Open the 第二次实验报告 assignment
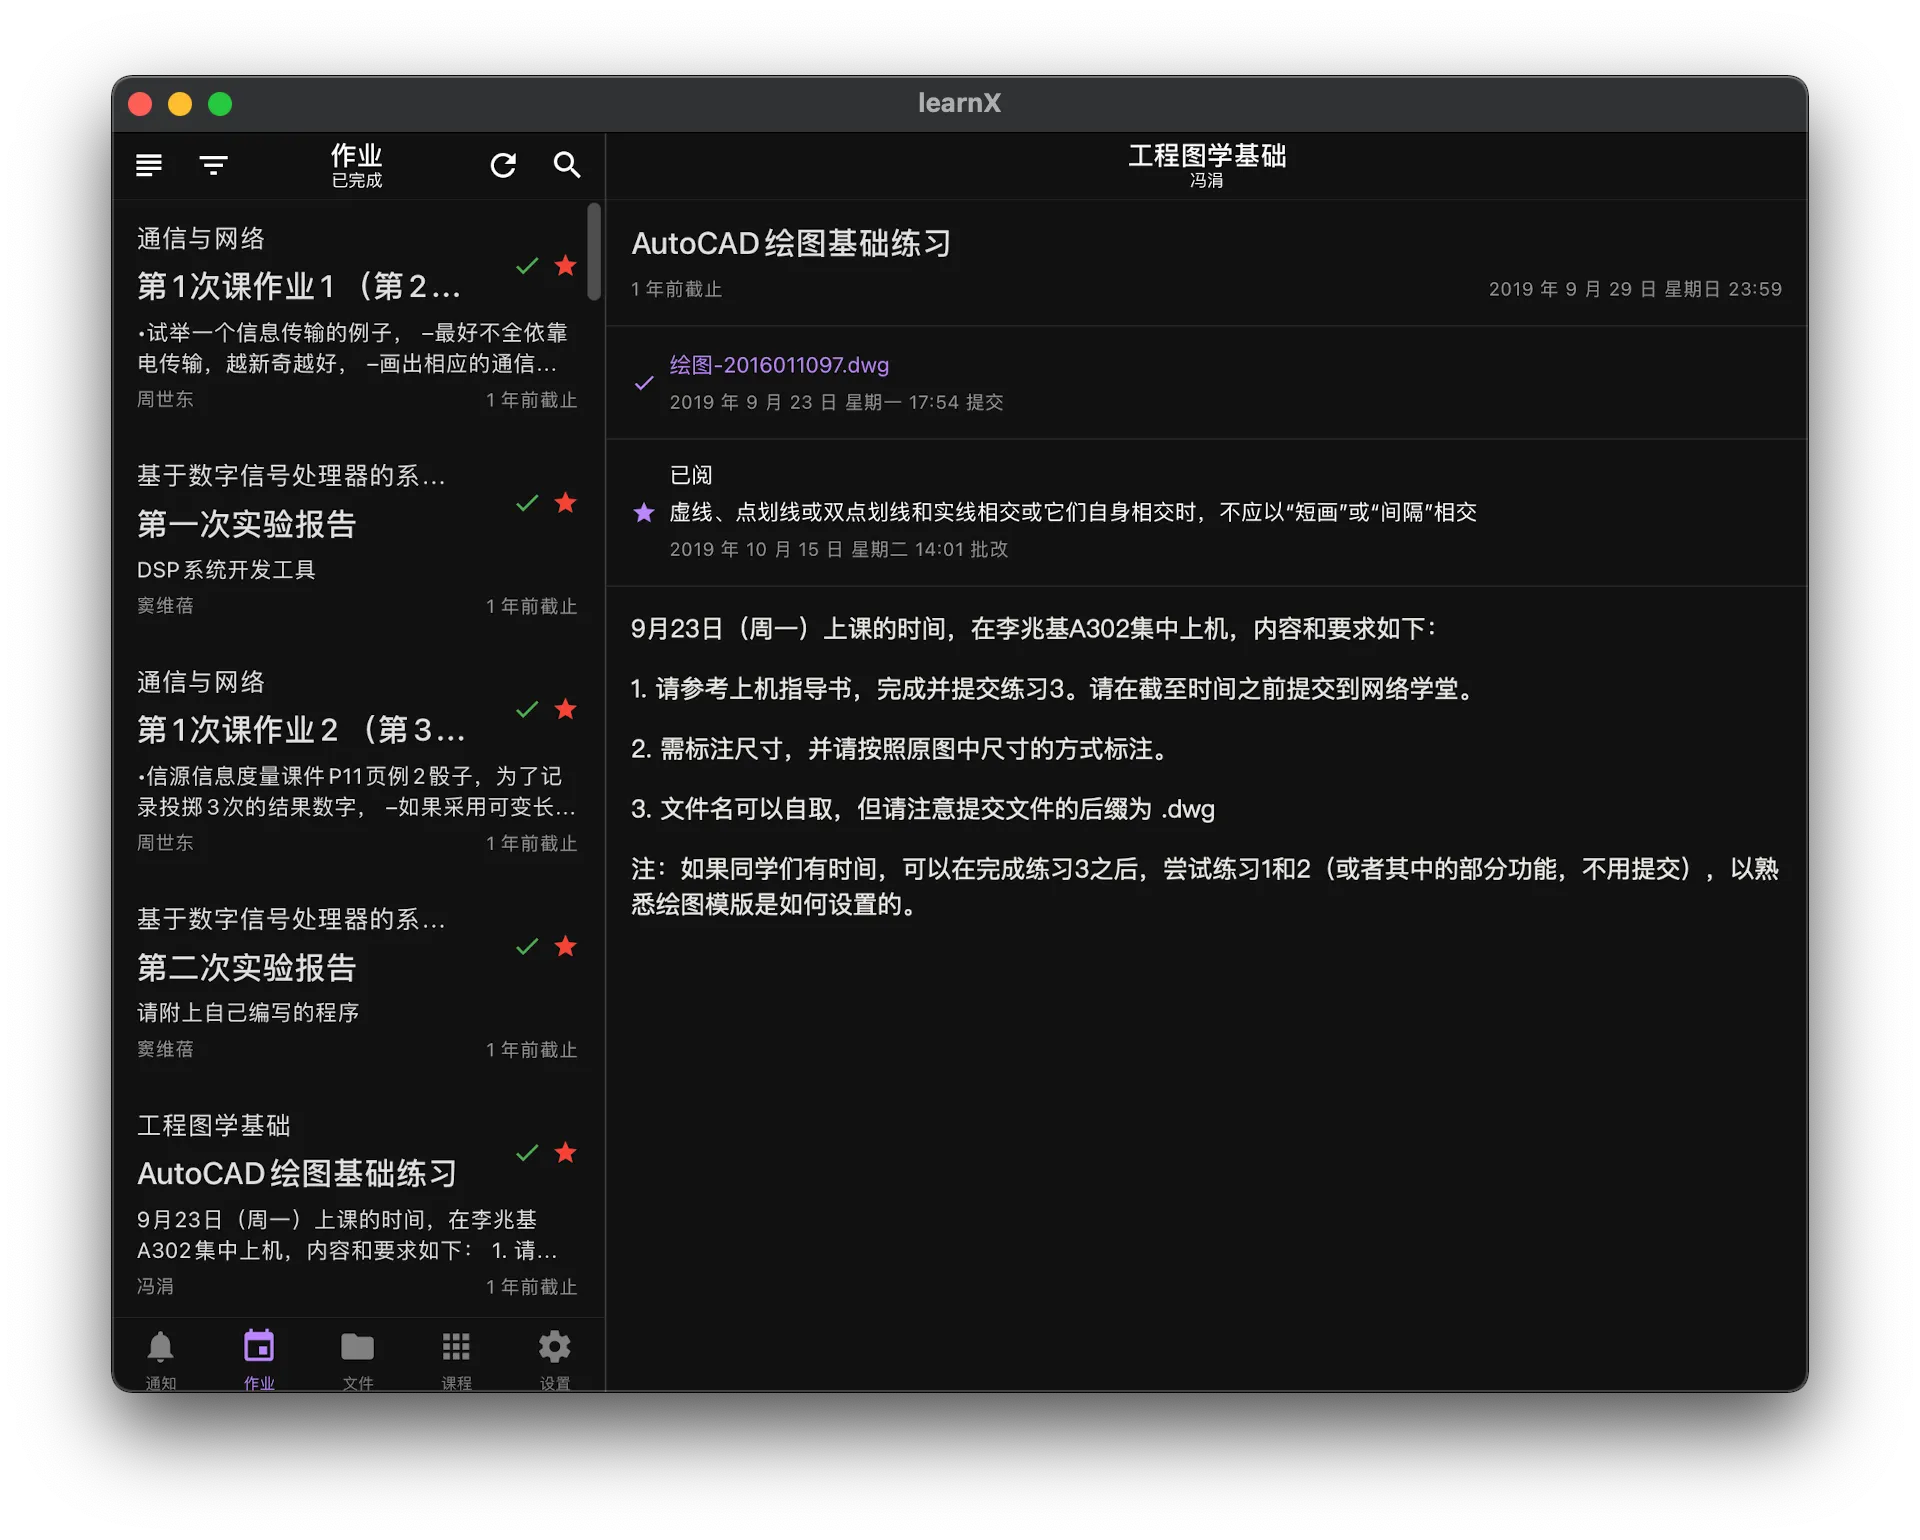This screenshot has height=1540, width=1920. coord(246,966)
